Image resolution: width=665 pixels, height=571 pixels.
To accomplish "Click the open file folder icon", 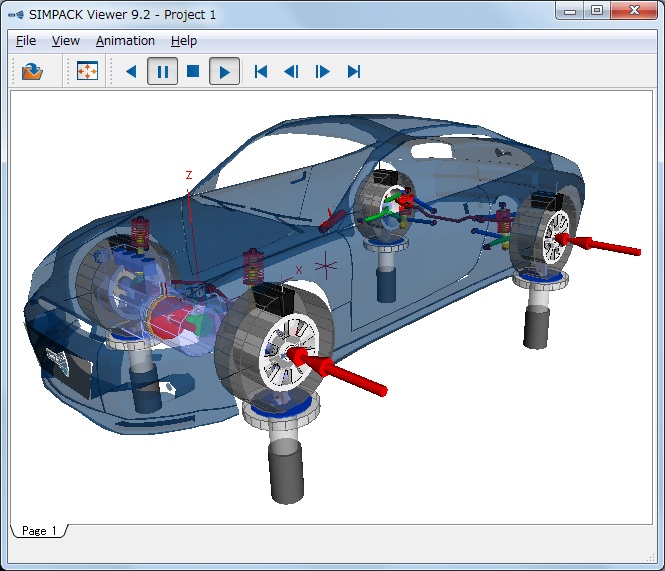I will 32,71.
